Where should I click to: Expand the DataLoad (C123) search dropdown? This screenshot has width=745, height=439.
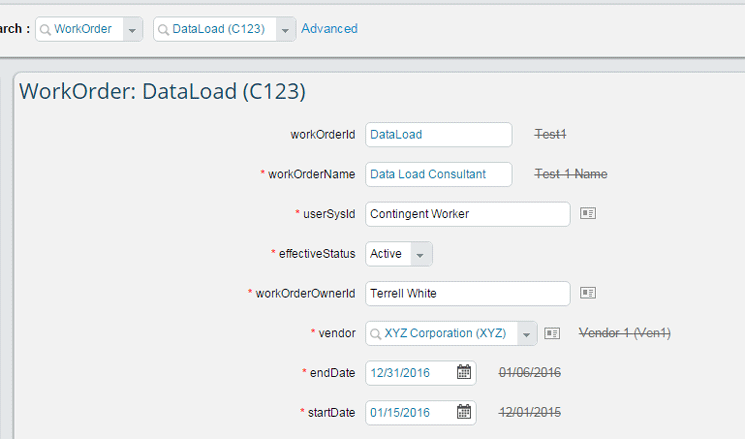click(286, 30)
